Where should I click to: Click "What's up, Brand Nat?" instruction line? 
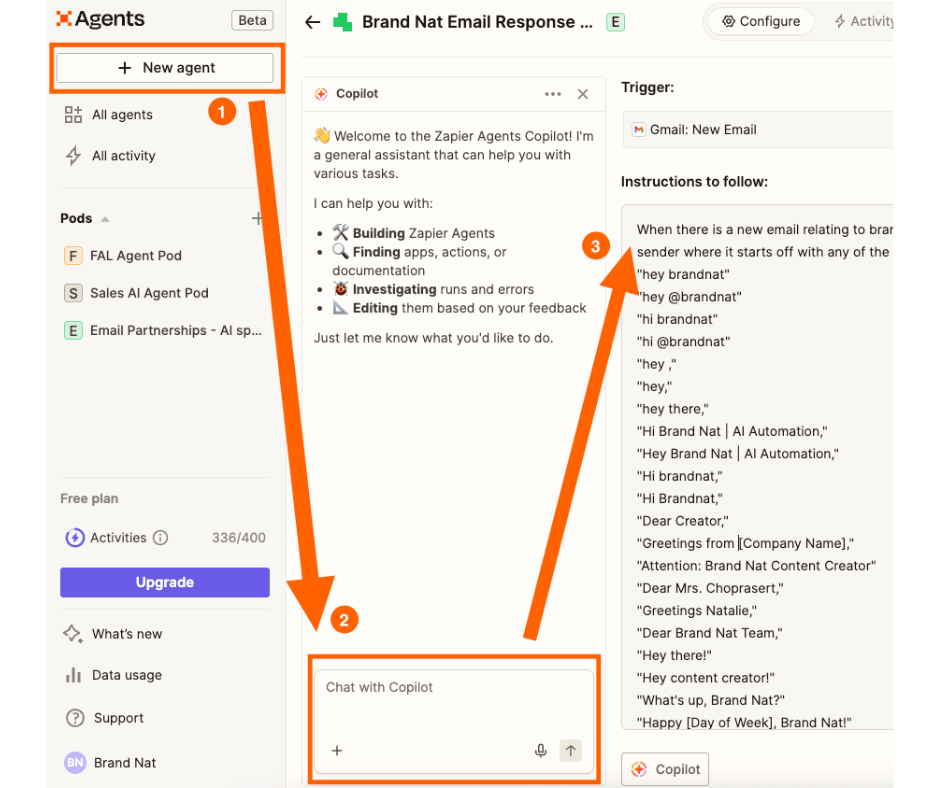[711, 700]
